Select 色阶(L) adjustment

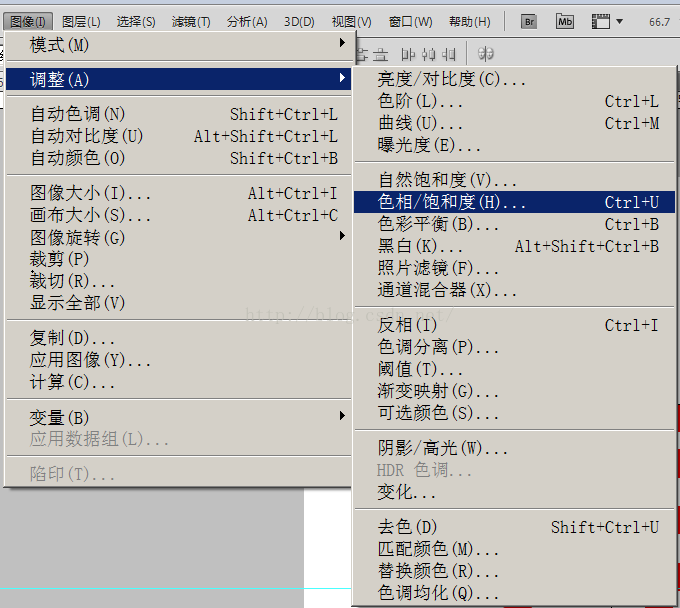click(x=514, y=101)
